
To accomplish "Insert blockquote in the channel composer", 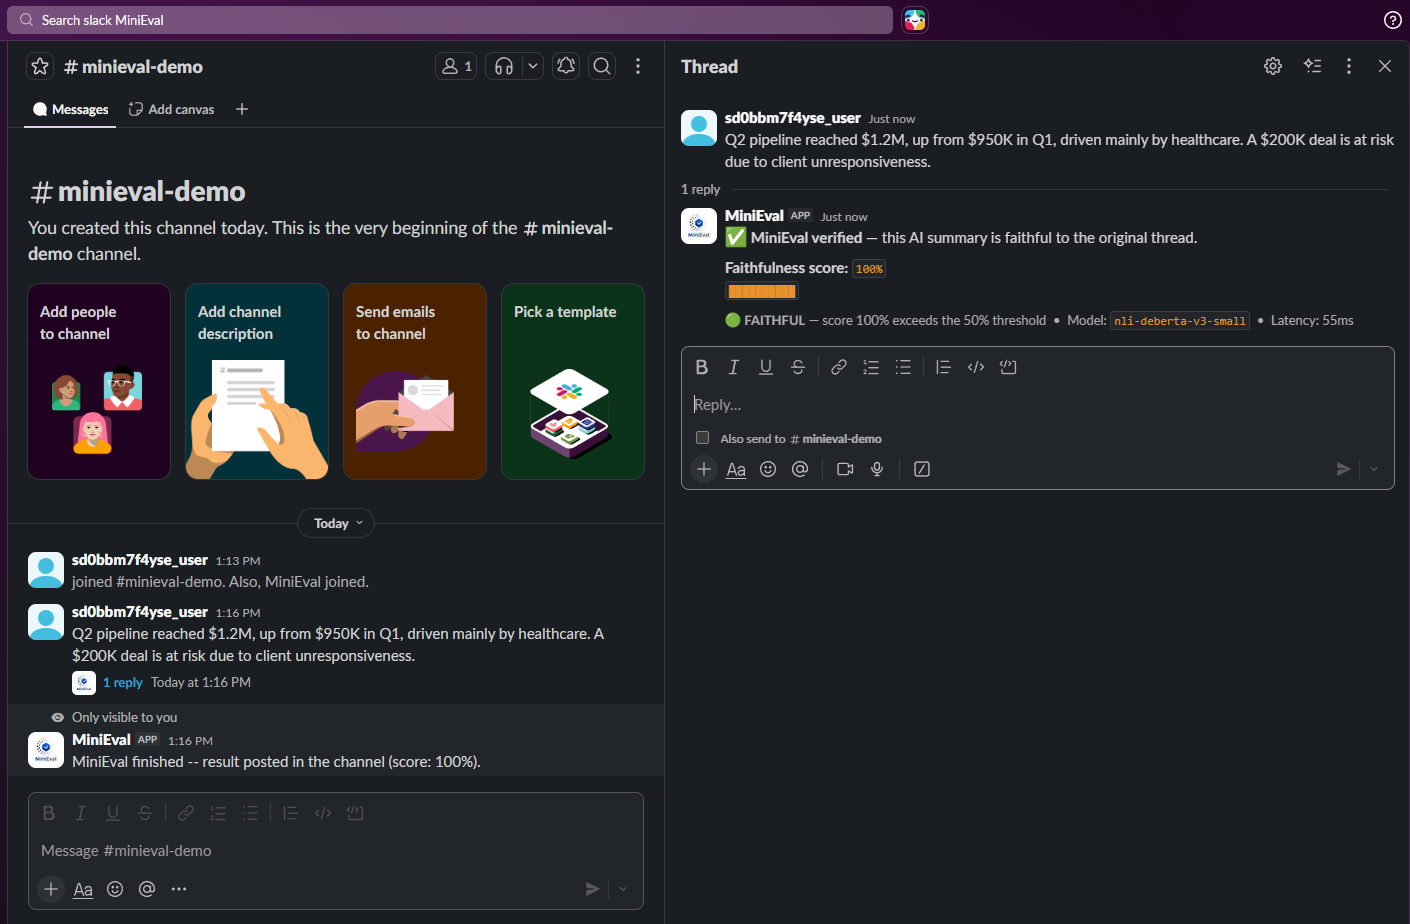I will pyautogui.click(x=291, y=813).
